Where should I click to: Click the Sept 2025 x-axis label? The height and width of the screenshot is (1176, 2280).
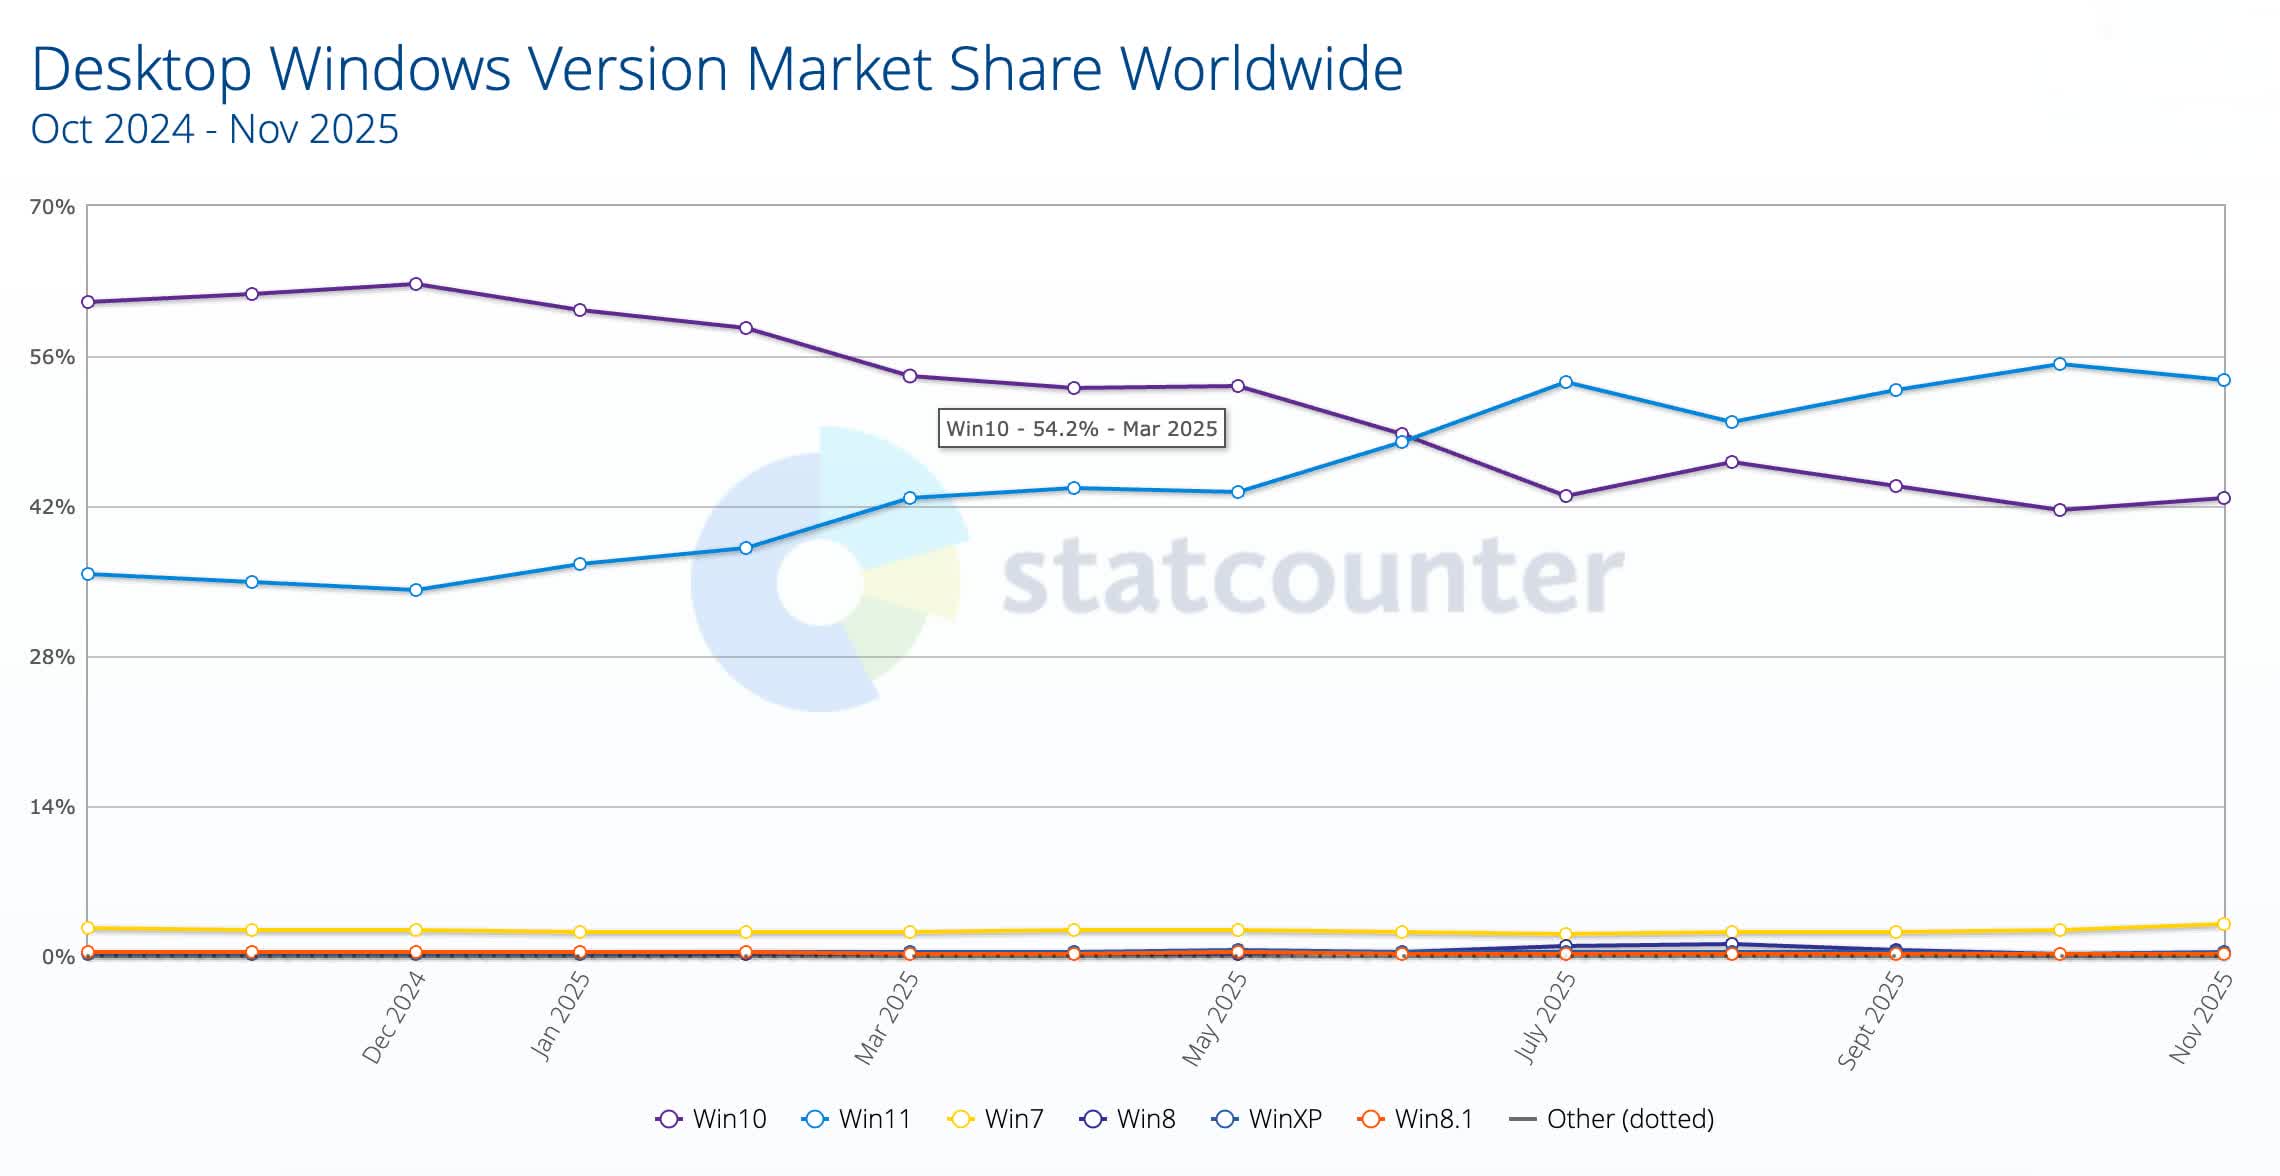point(1872,1019)
